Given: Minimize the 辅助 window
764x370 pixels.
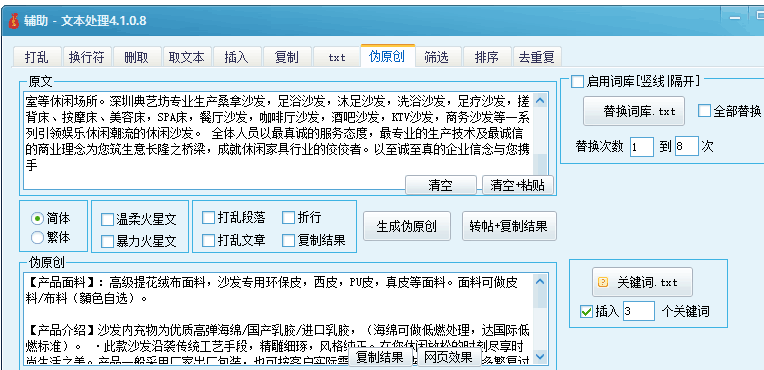Looking at the screenshot, I should 735,18.
